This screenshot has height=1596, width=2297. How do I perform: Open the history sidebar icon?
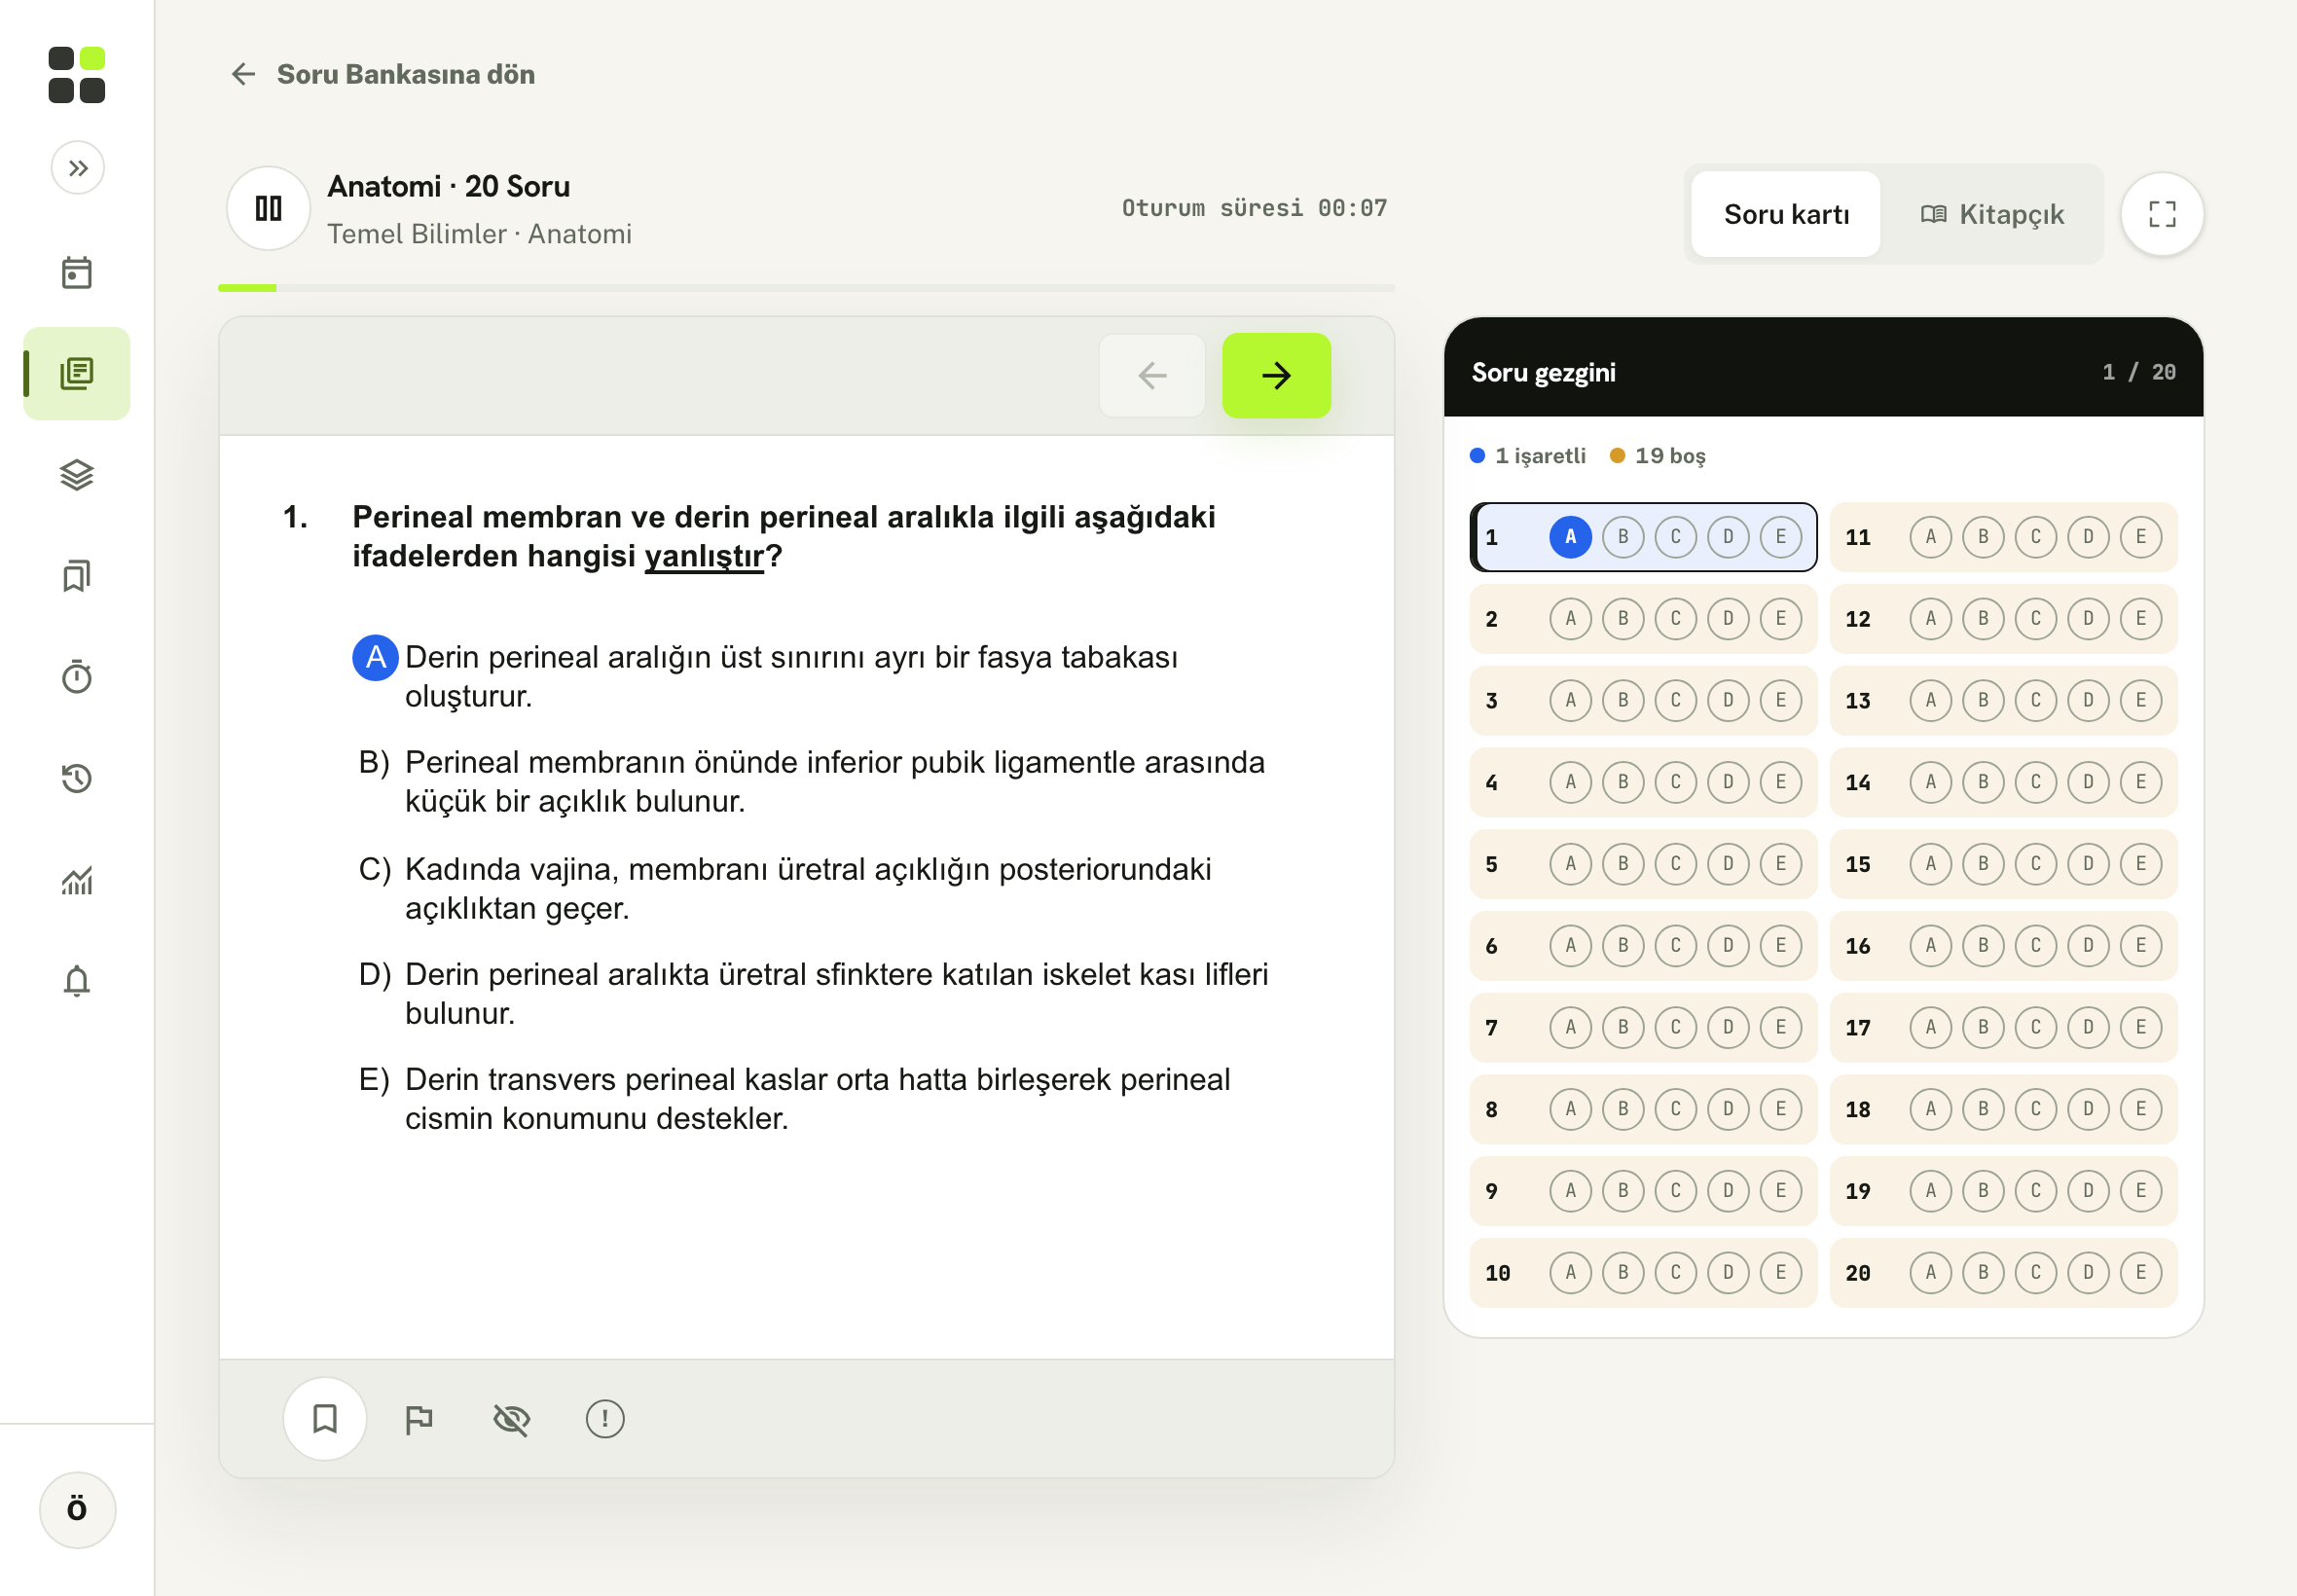pyautogui.click(x=77, y=778)
